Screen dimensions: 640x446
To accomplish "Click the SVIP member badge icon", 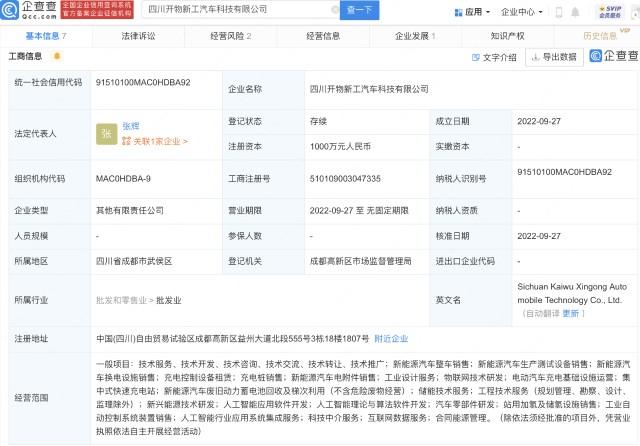I will [x=610, y=12].
